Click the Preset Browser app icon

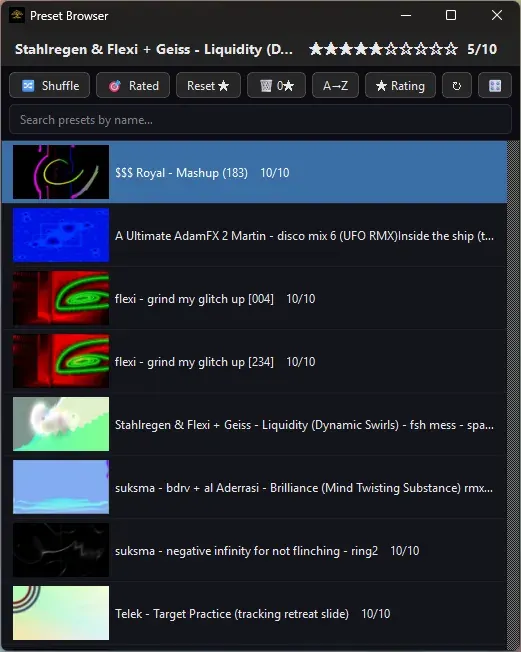pos(17,15)
